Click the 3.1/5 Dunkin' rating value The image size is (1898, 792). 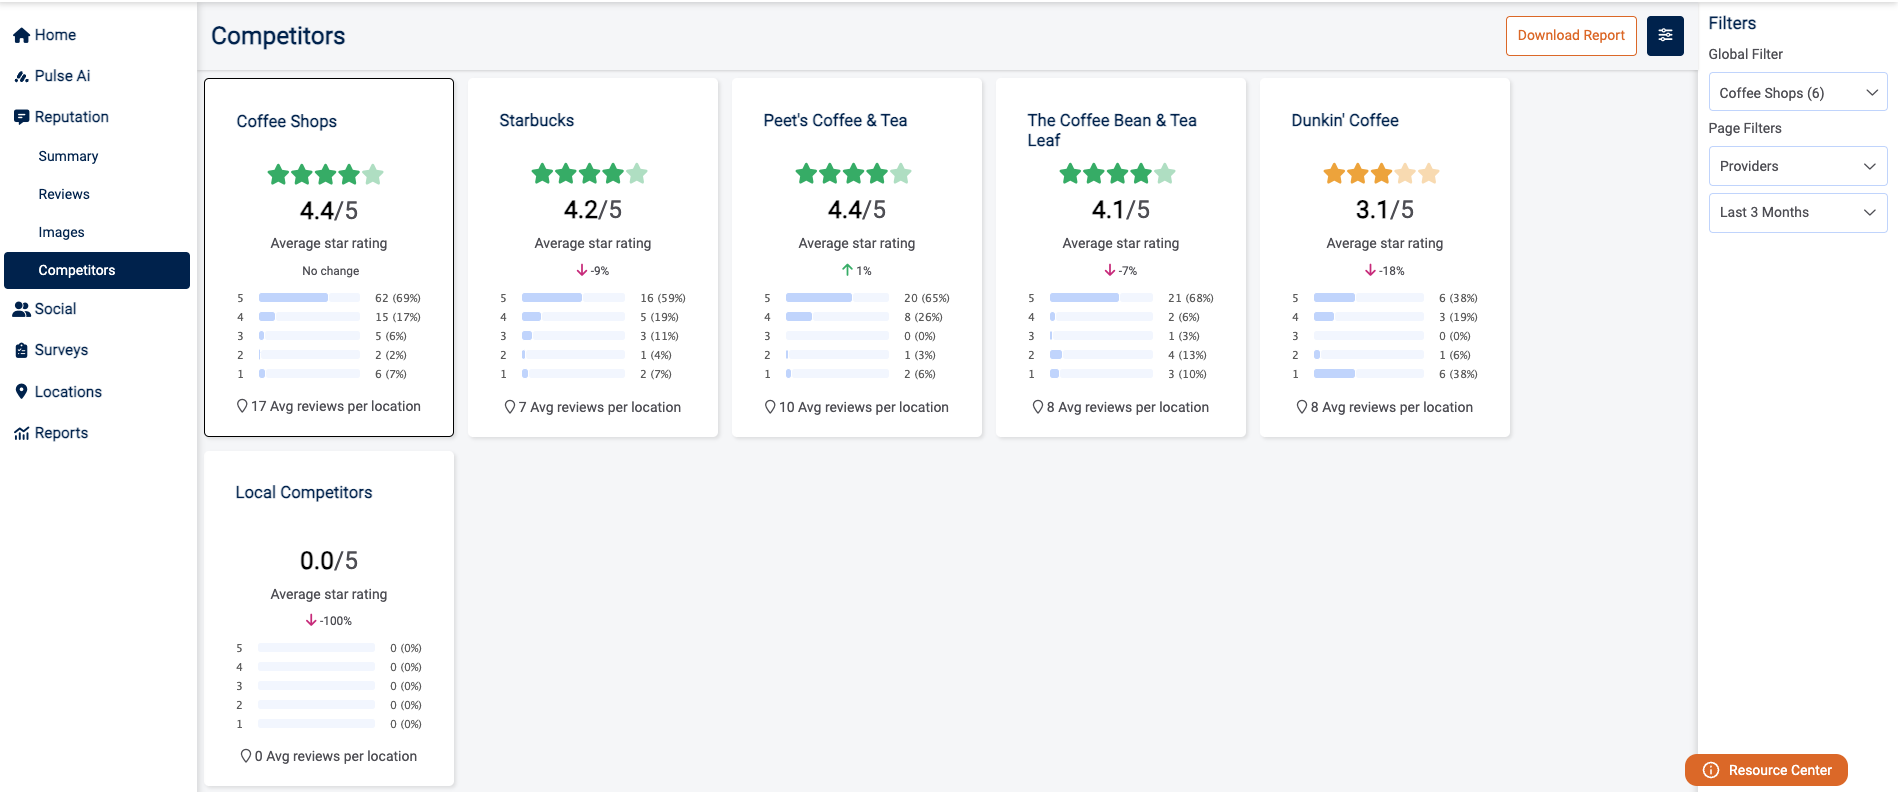click(x=1385, y=210)
